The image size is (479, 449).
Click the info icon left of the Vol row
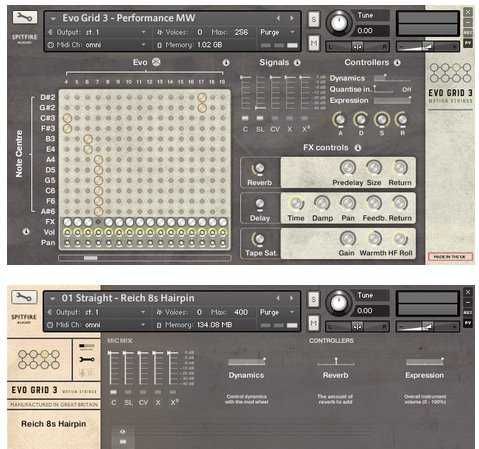click(x=26, y=232)
